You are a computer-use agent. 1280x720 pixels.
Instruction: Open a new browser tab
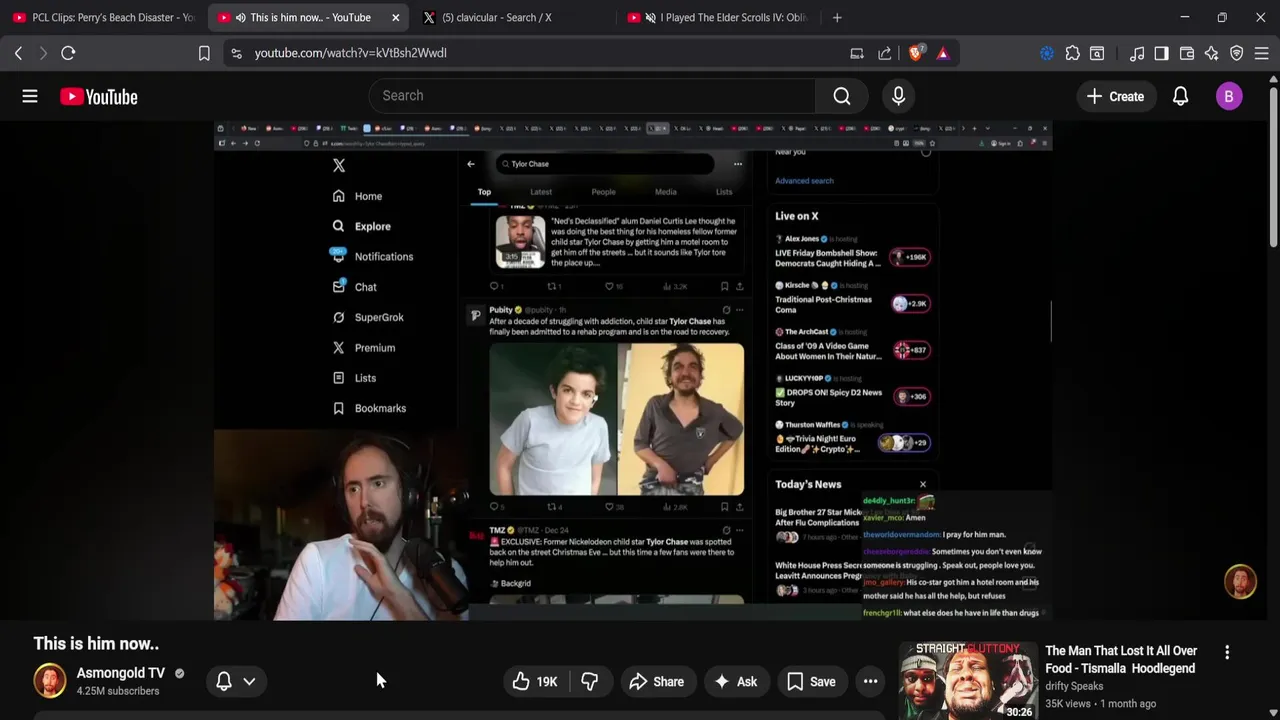pos(837,17)
